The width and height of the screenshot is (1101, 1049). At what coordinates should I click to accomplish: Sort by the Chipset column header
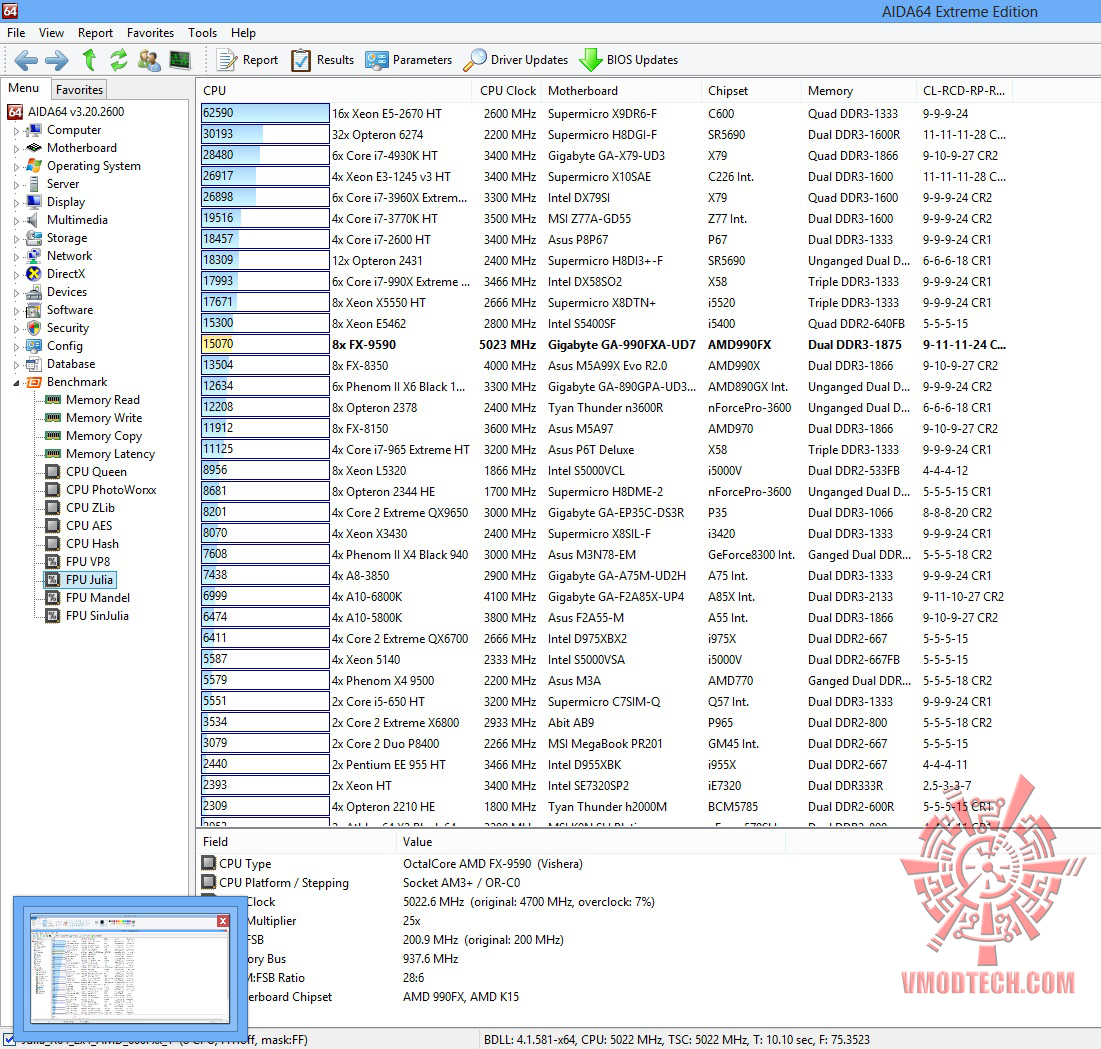click(751, 91)
